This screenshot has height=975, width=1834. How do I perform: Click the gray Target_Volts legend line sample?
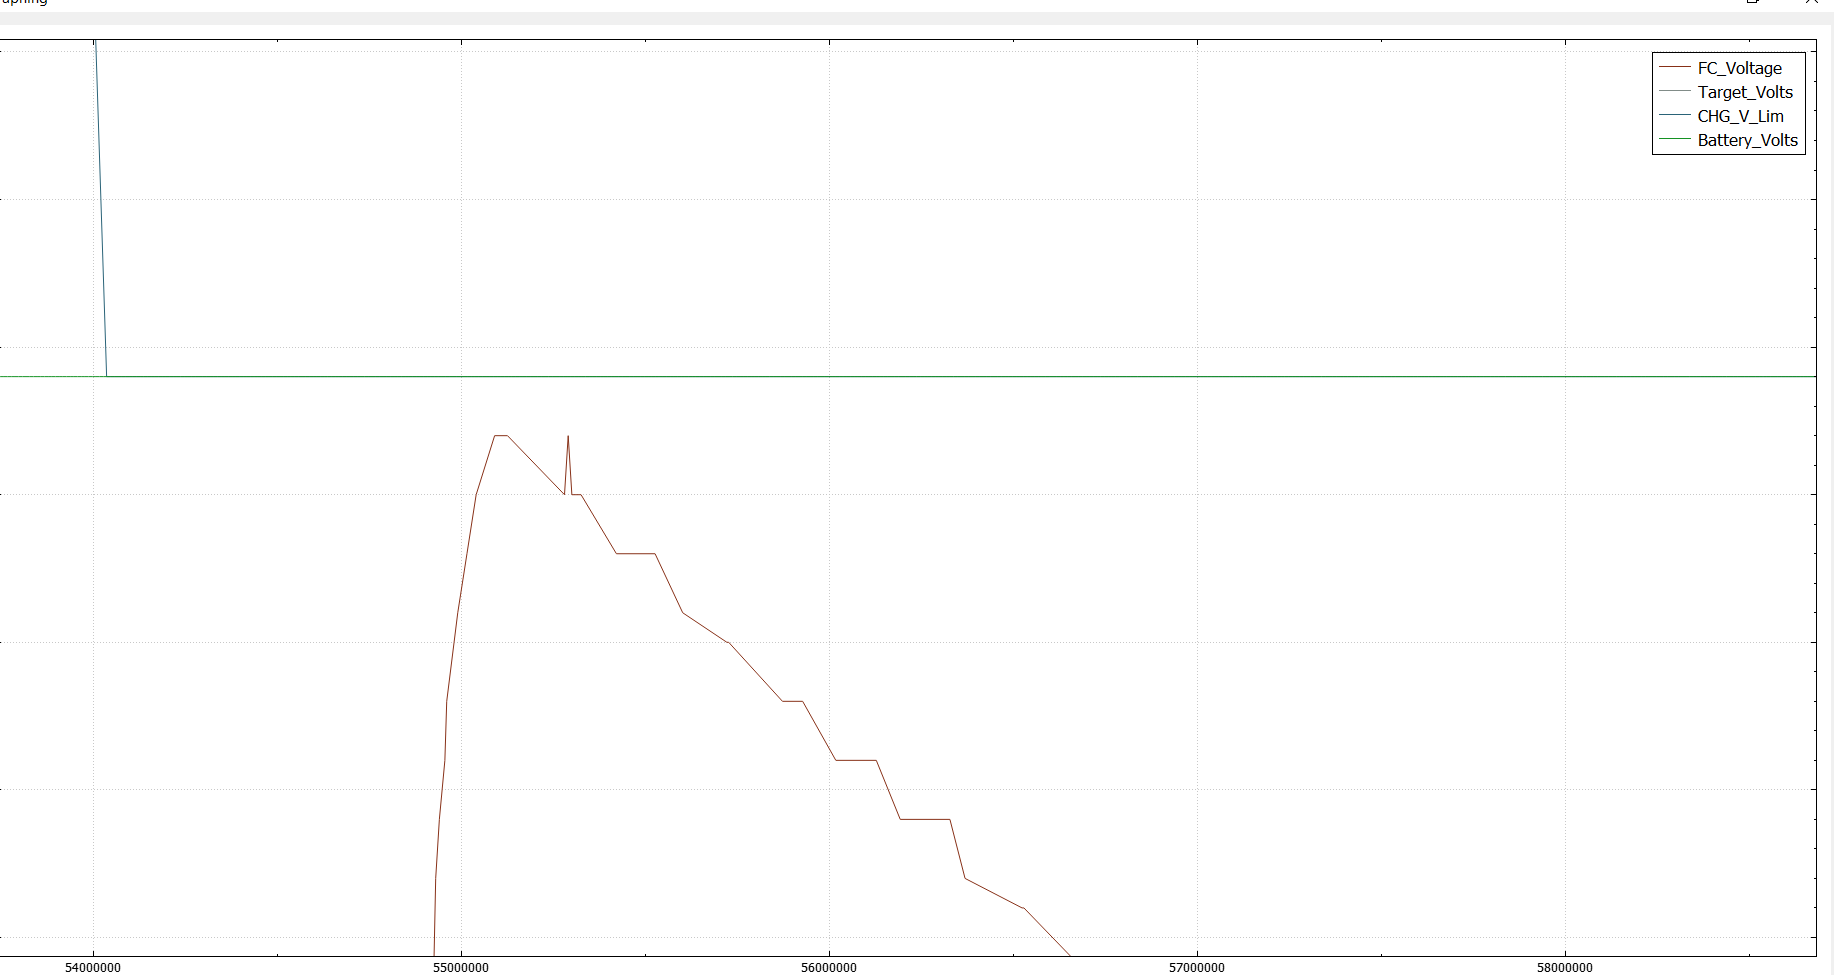click(1675, 92)
